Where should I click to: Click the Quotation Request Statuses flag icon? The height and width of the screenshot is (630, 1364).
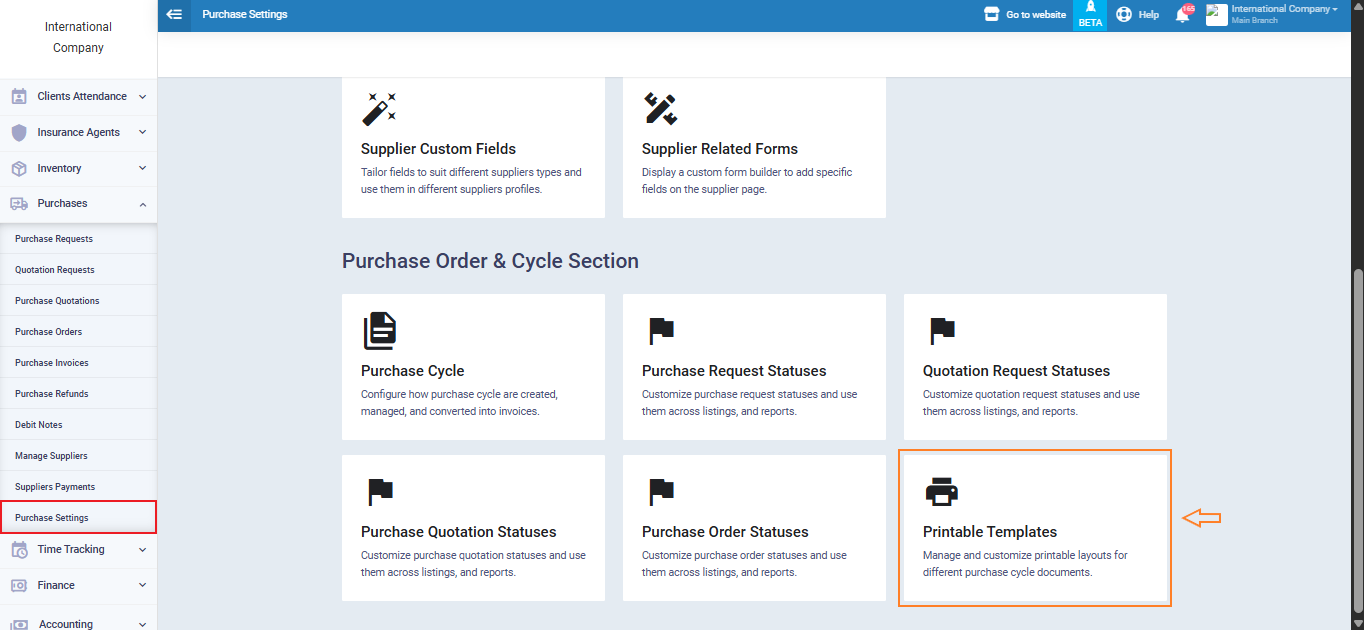coord(941,330)
